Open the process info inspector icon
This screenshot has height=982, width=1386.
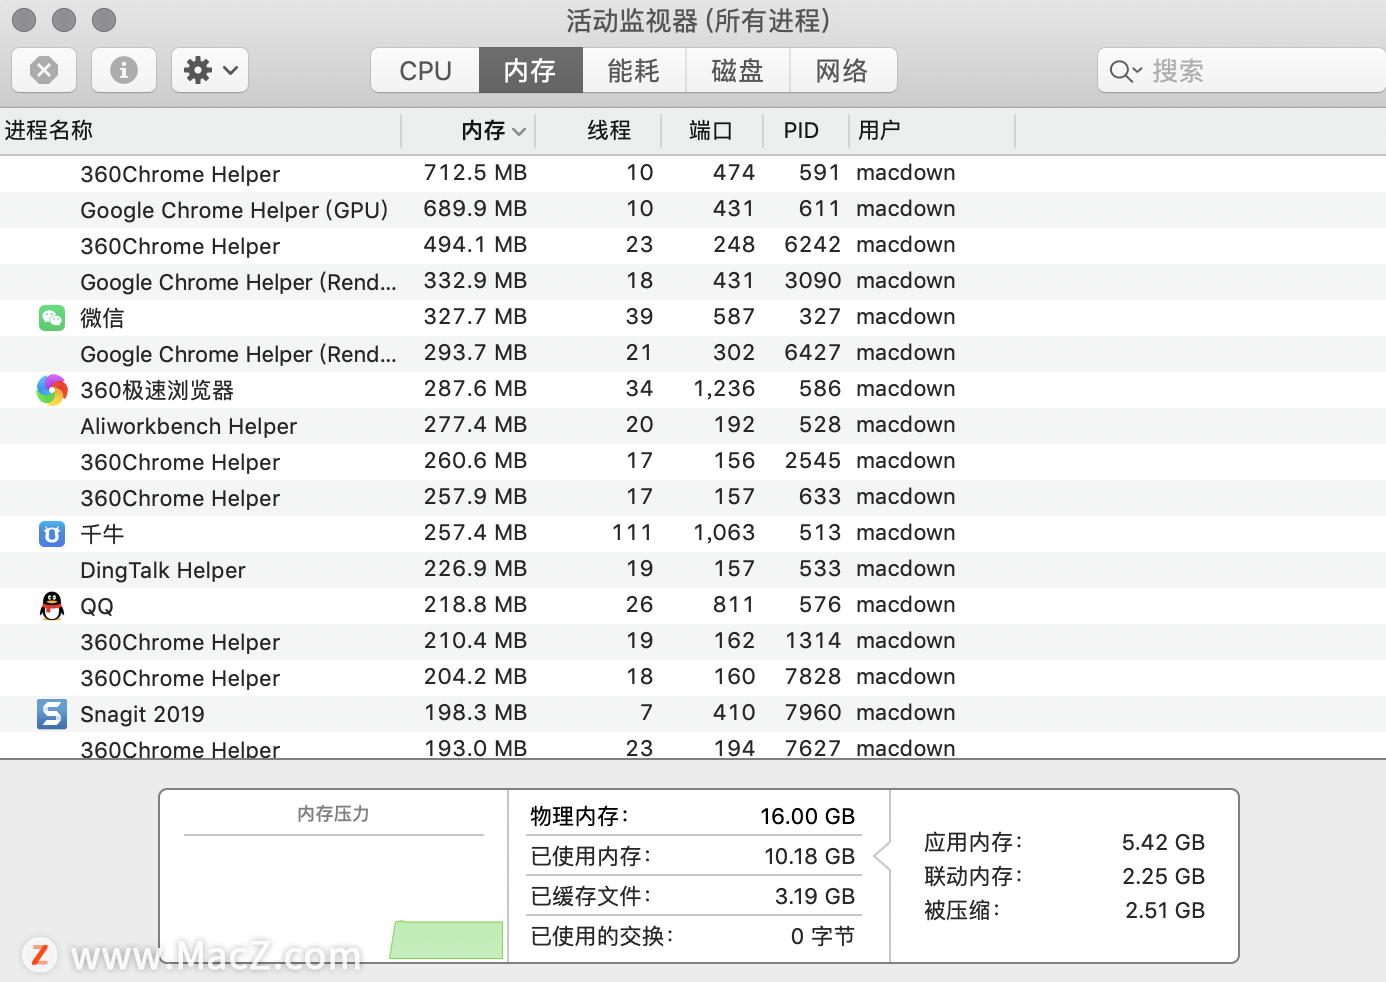click(124, 70)
